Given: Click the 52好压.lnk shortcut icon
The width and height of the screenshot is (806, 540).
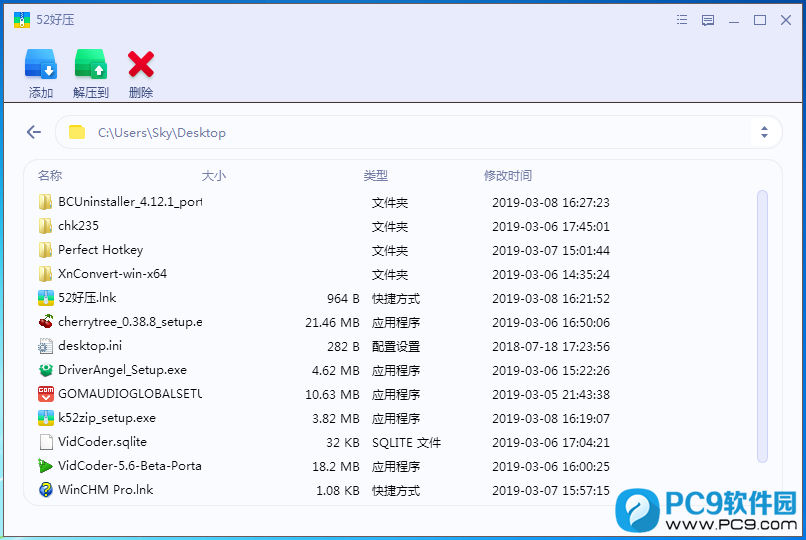Looking at the screenshot, I should (x=46, y=298).
